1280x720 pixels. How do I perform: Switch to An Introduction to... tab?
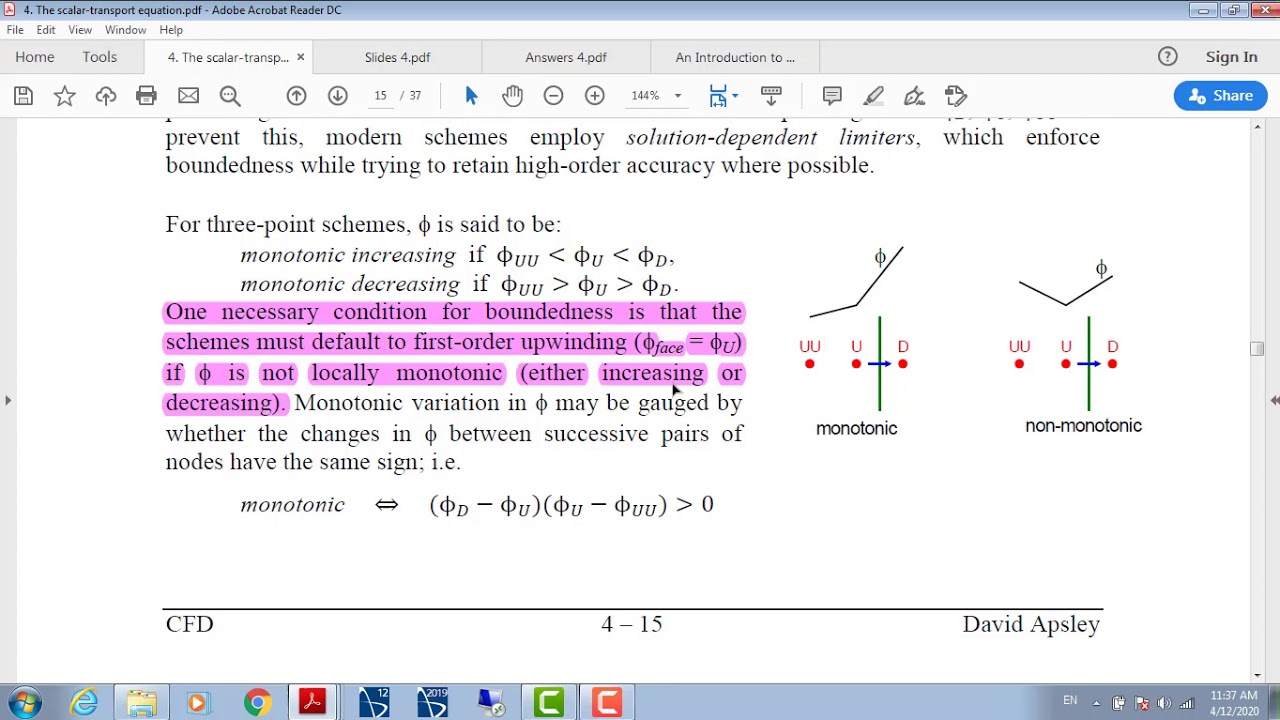(x=735, y=57)
